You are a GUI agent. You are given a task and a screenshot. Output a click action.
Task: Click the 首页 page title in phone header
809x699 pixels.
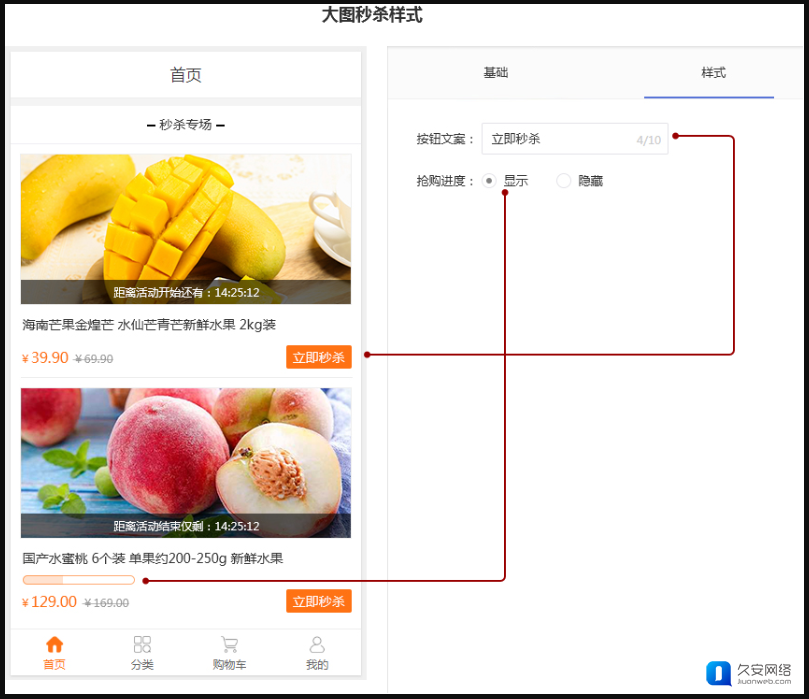click(x=186, y=75)
